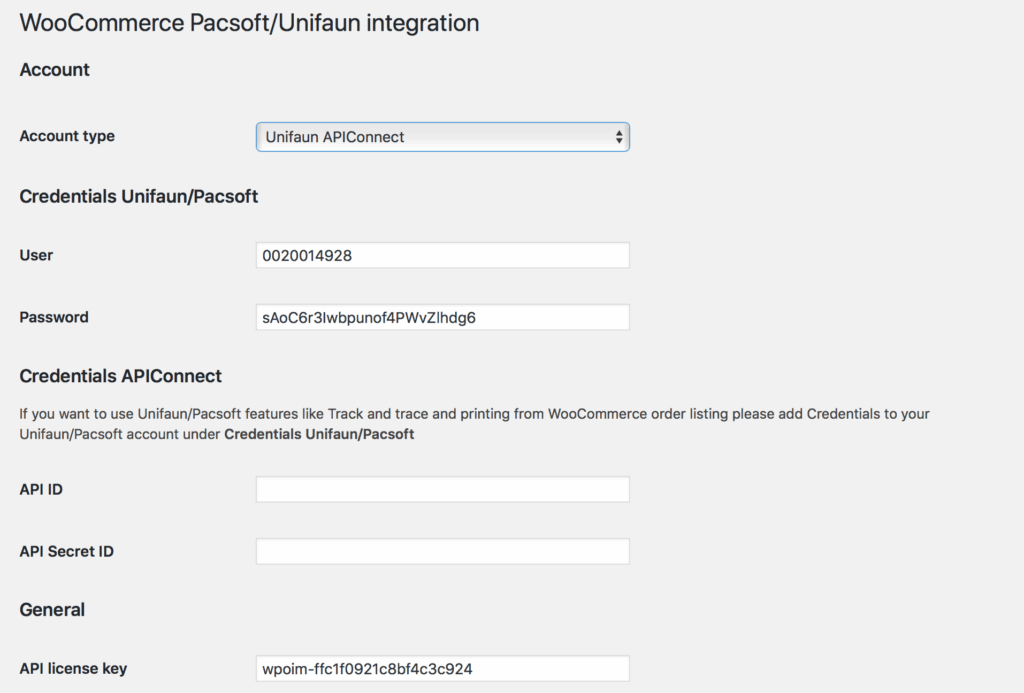
Task: Click into the User input field
Action: pos(442,255)
